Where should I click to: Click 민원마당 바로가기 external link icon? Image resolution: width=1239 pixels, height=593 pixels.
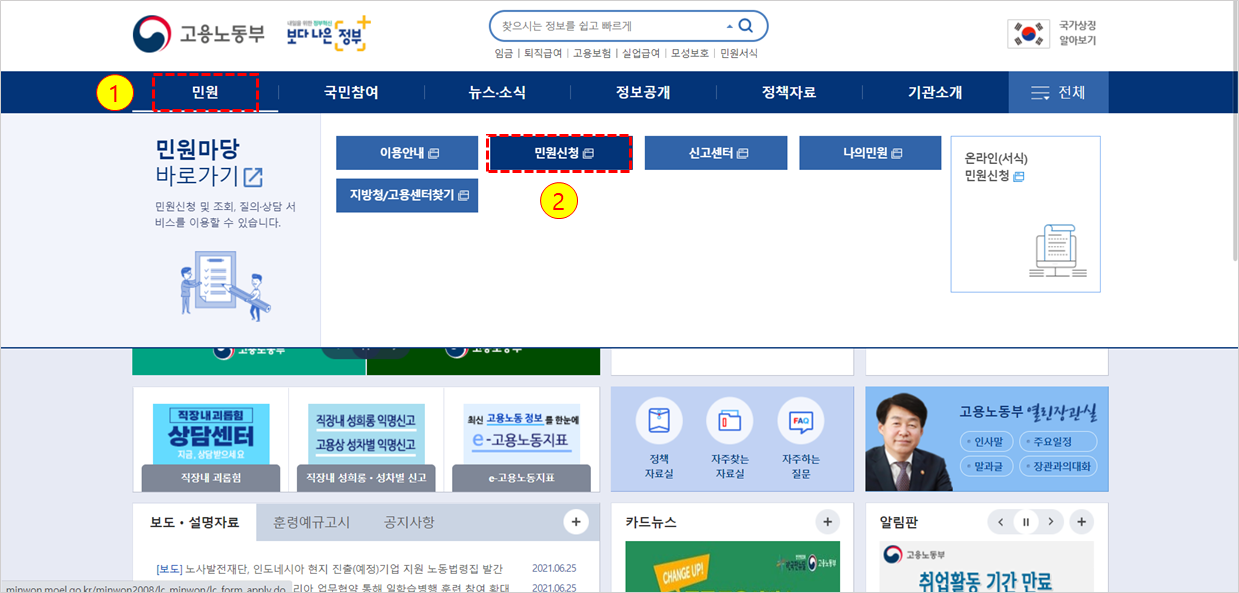tap(253, 177)
